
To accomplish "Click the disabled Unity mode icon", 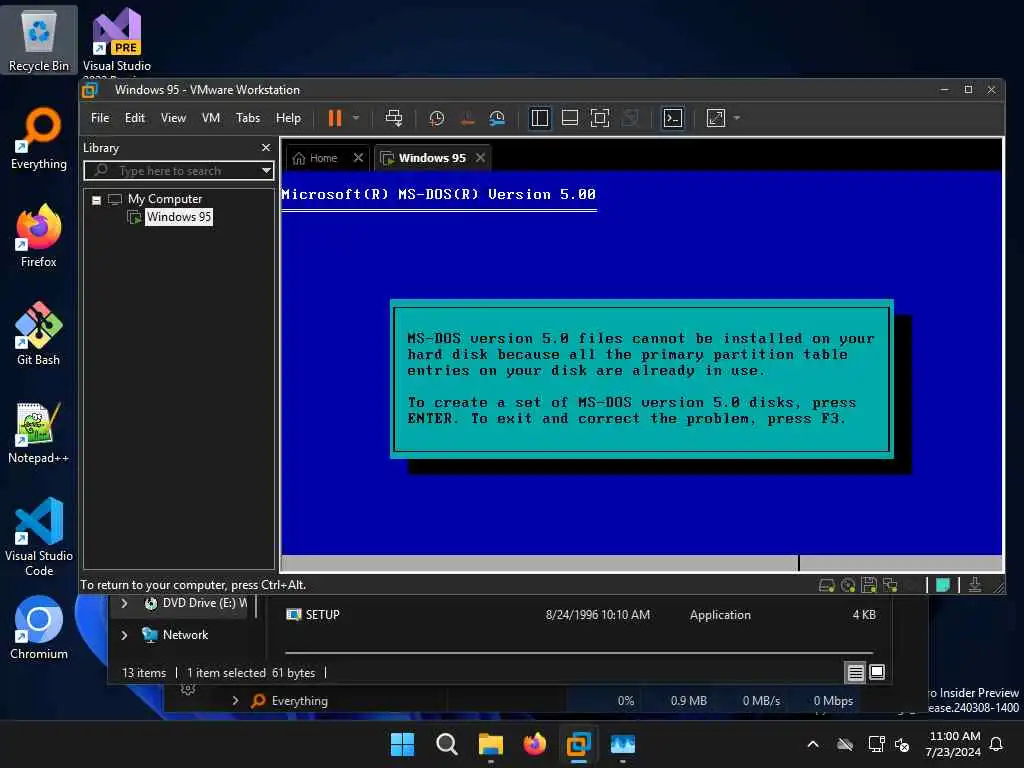I will pyautogui.click(x=630, y=118).
